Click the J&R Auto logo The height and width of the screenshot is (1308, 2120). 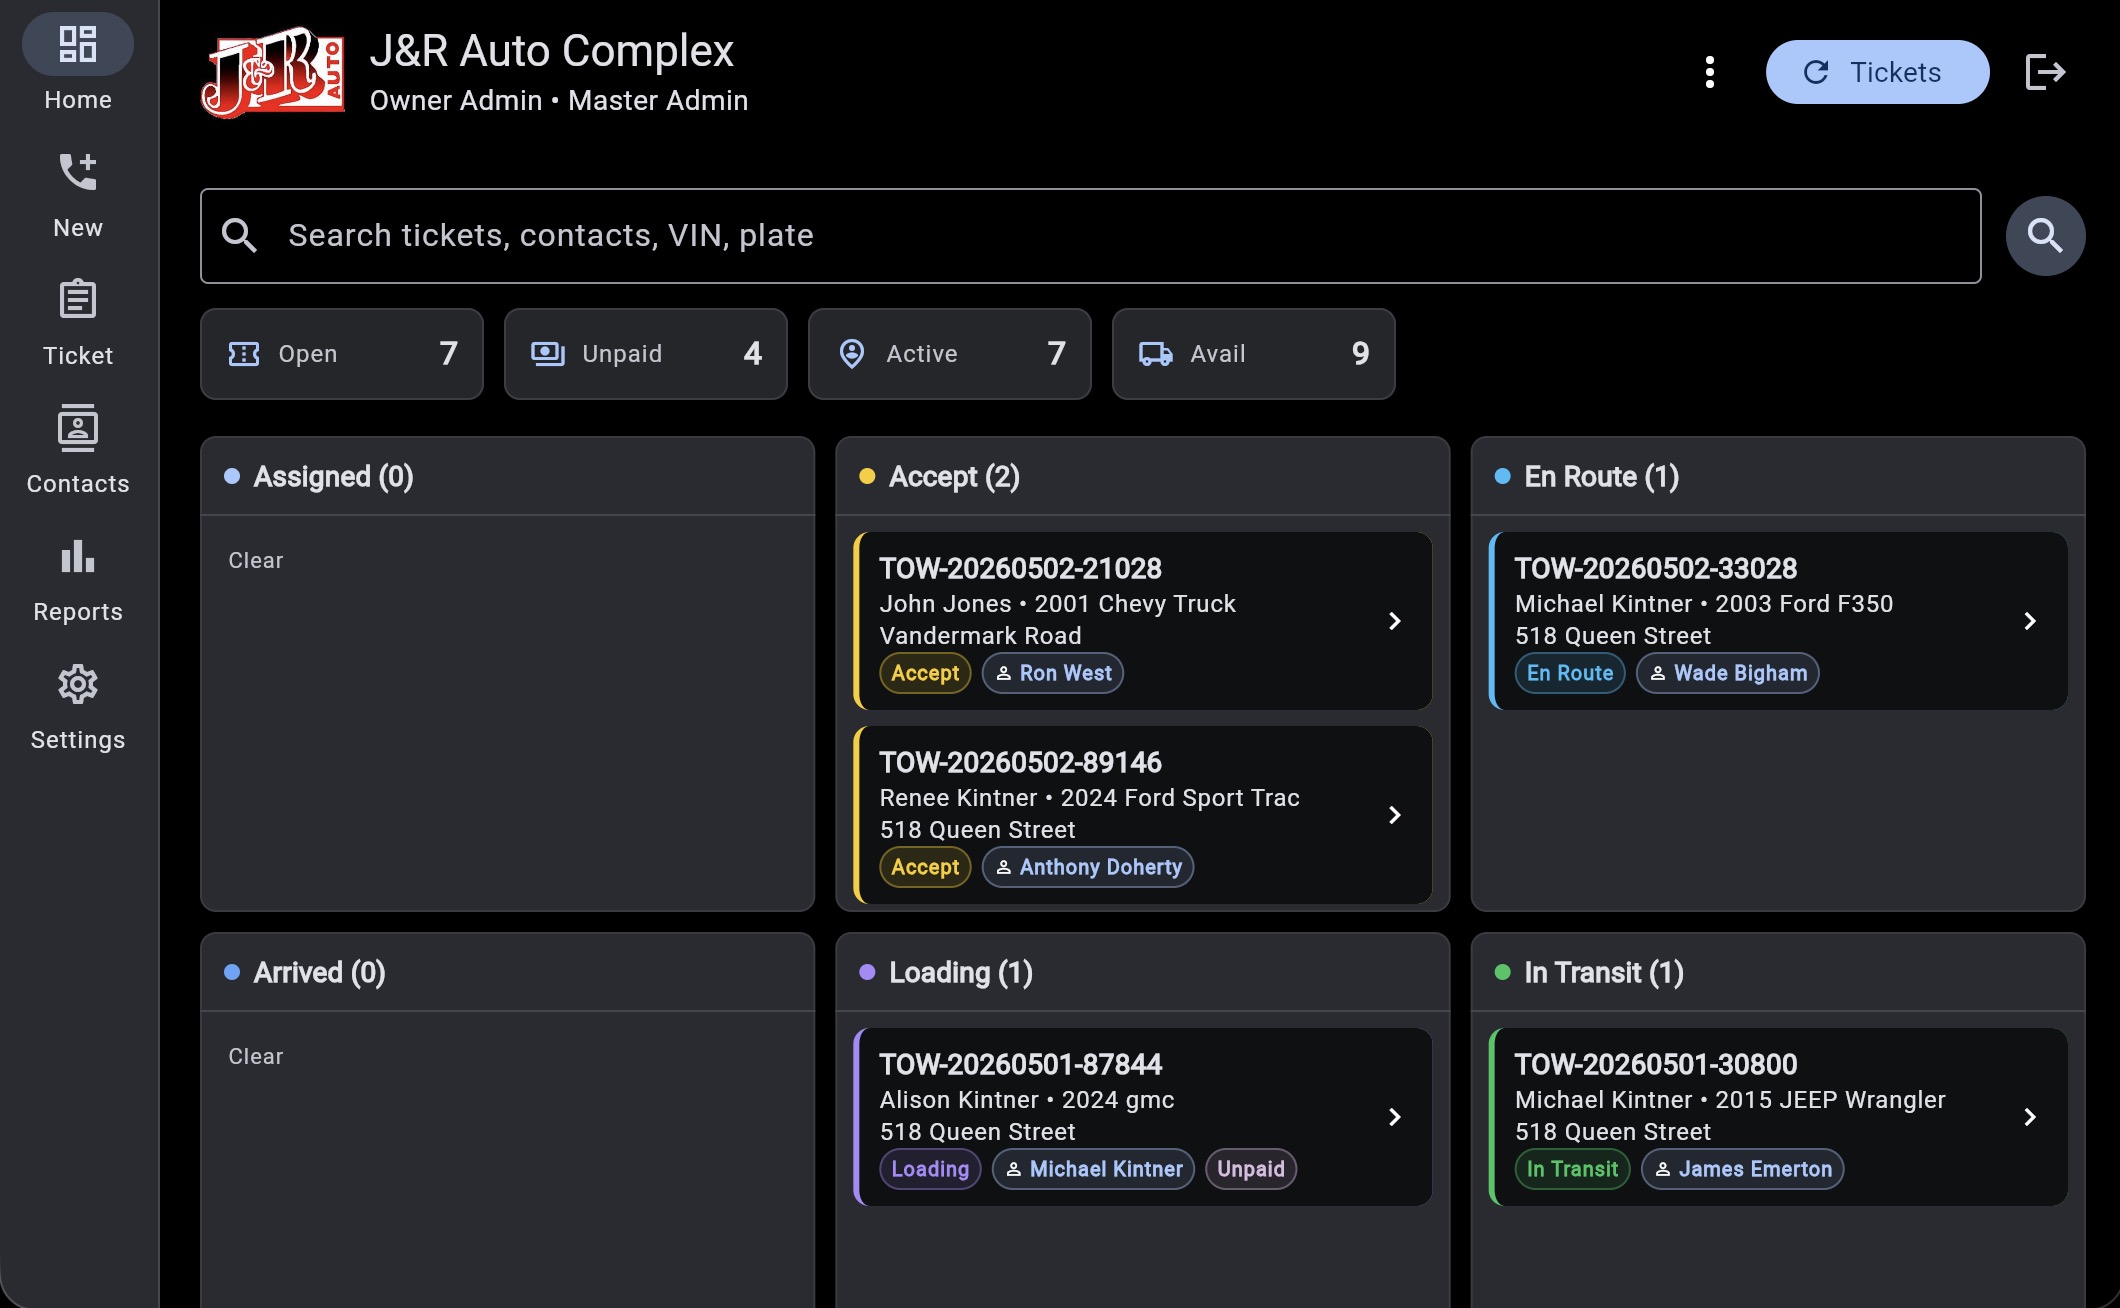(x=273, y=73)
